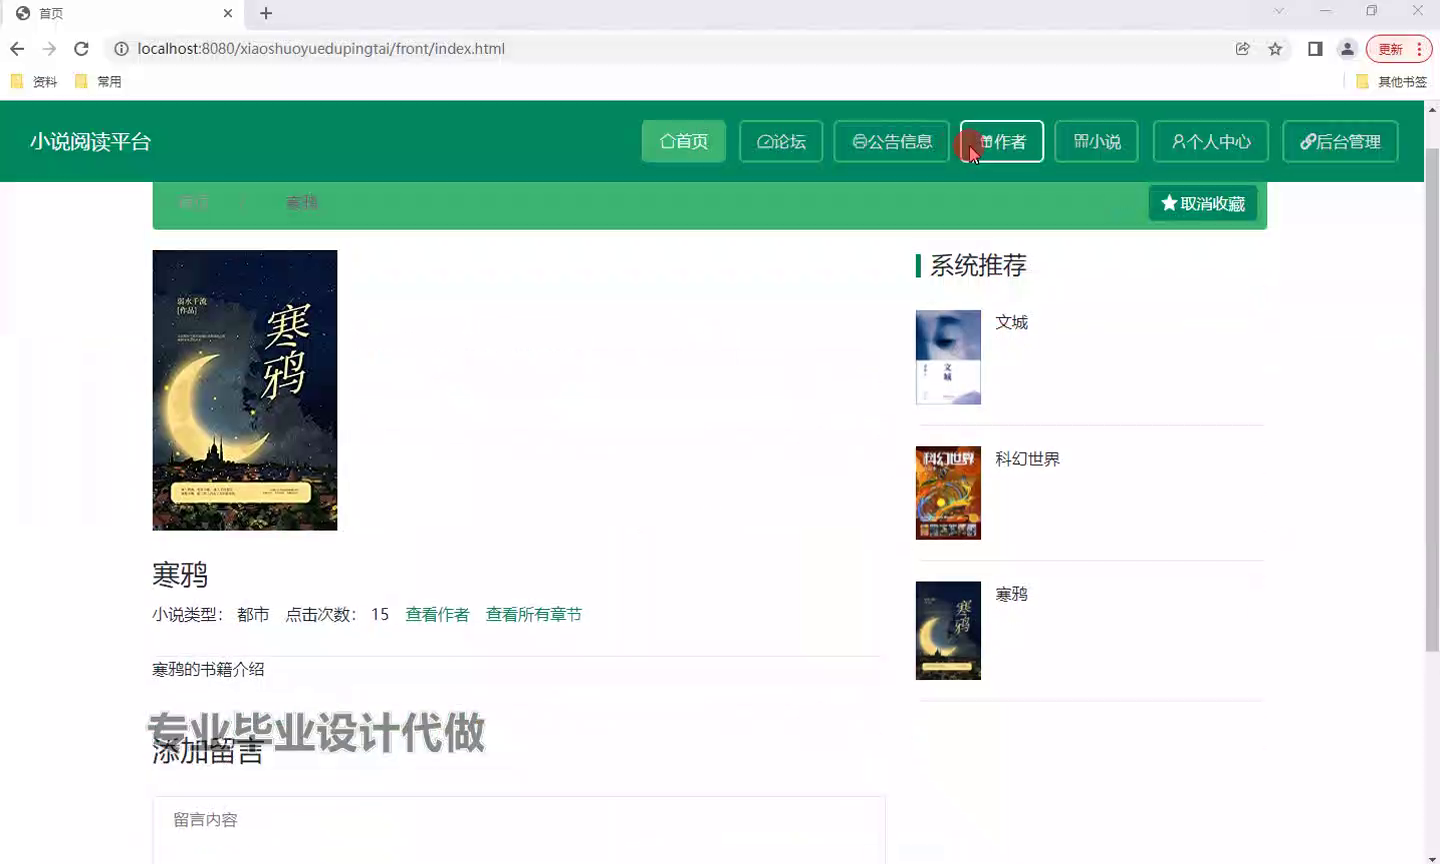Click browser back arrow

pos(17,48)
